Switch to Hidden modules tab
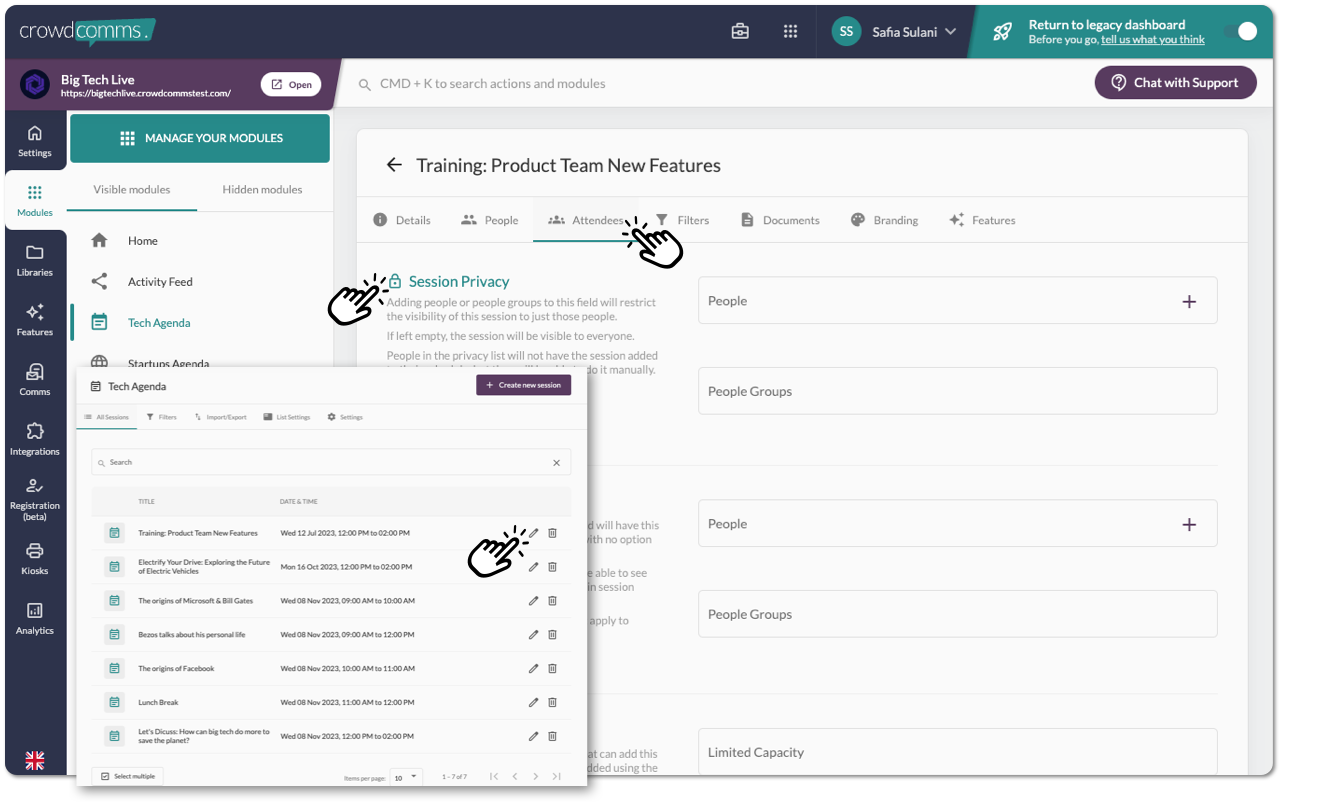 [x=262, y=189]
